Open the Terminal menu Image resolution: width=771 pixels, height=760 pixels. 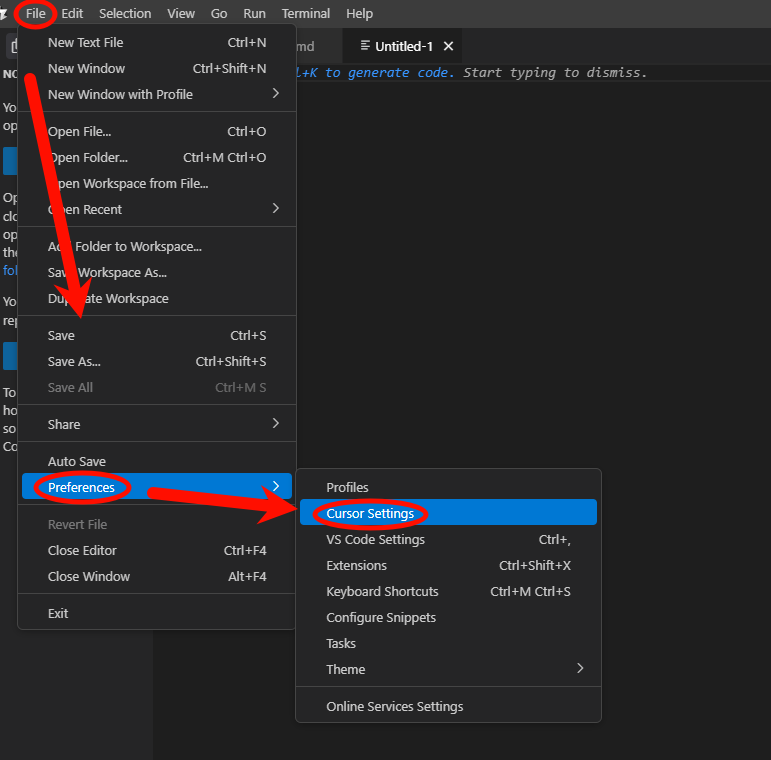(x=305, y=14)
